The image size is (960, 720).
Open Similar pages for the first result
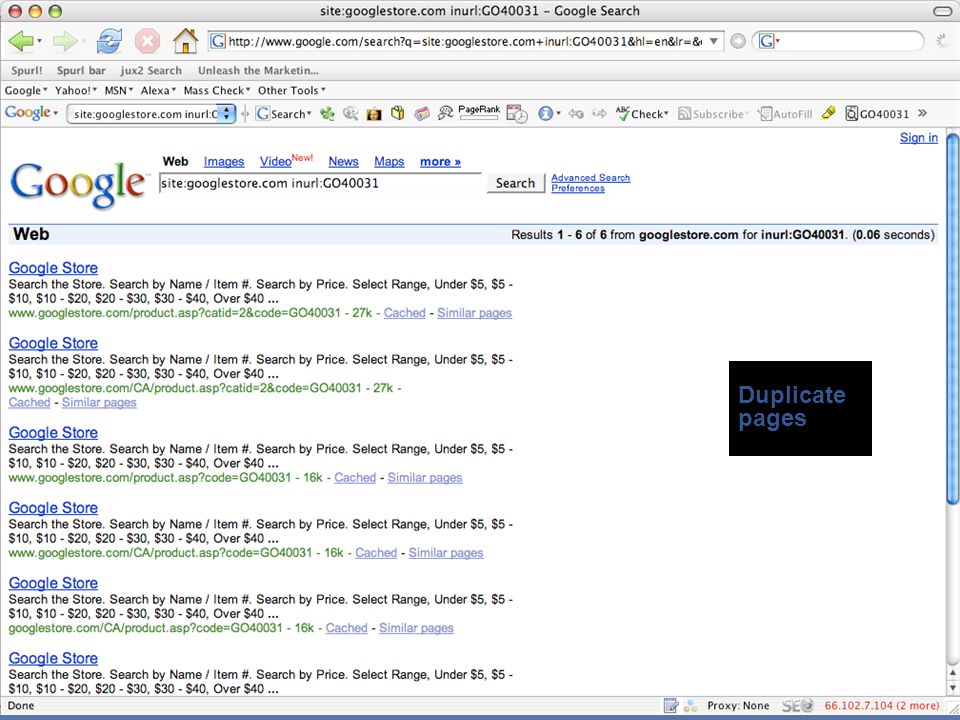(474, 313)
